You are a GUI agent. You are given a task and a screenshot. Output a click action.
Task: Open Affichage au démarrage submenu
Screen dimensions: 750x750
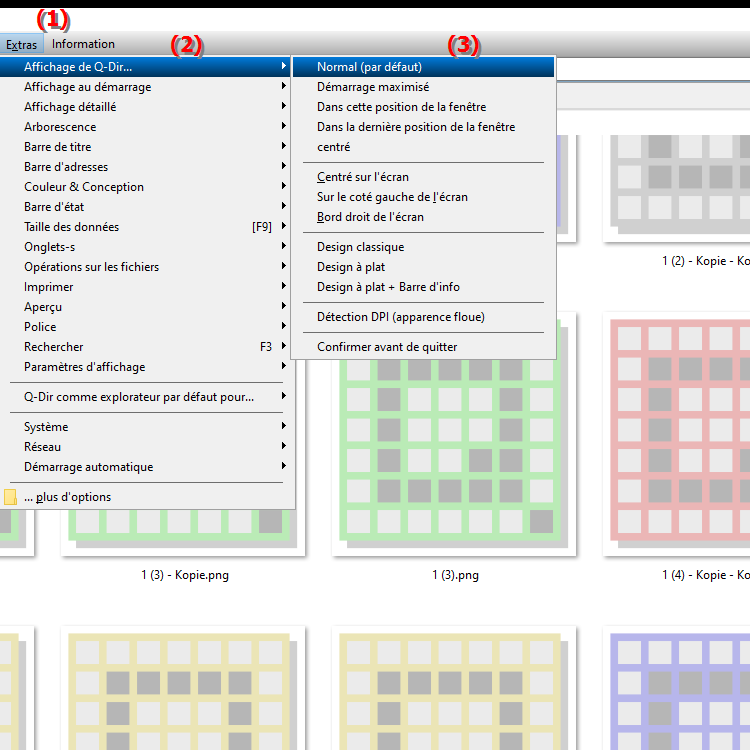(x=145, y=87)
